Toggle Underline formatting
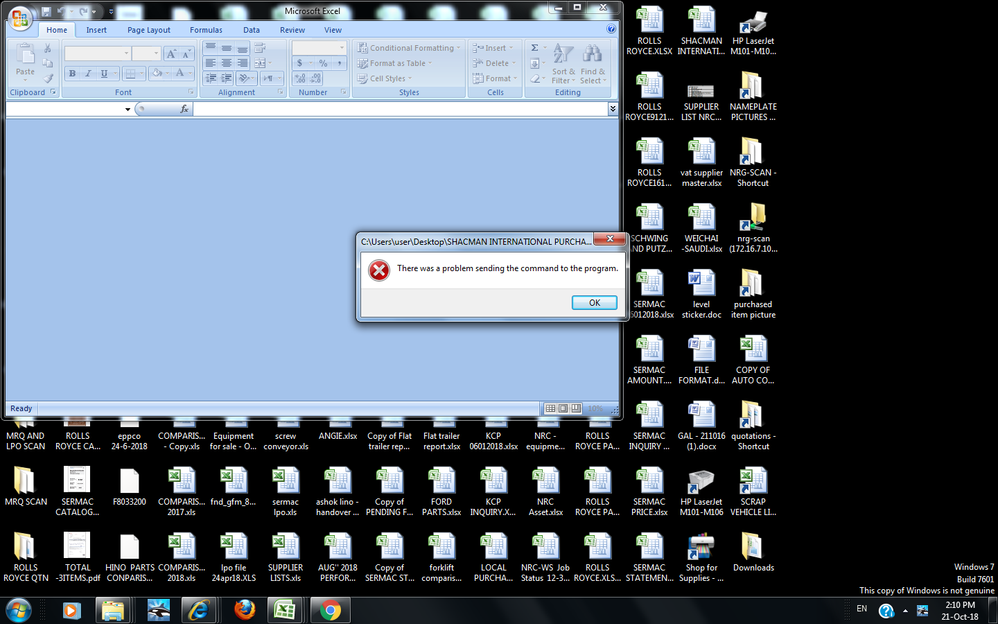Viewport: 998px width, 624px height. pyautogui.click(x=104, y=73)
